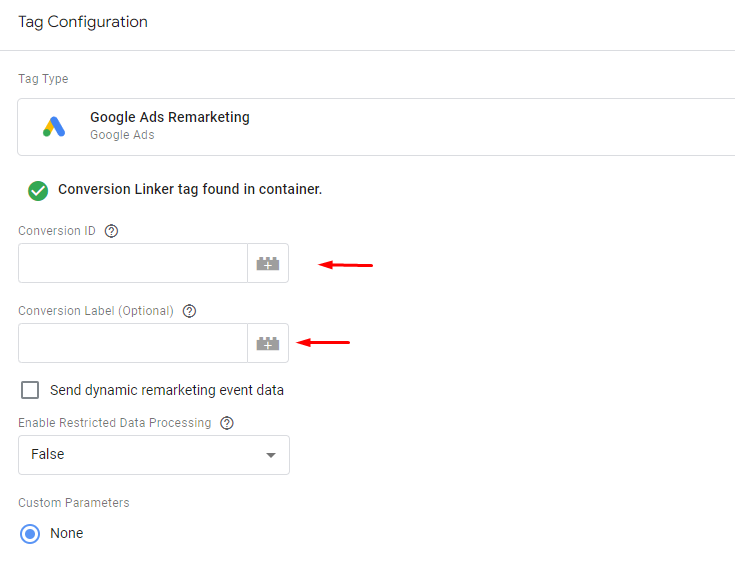Select the None custom parameters radio button
This screenshot has width=735, height=561.
pos(30,534)
